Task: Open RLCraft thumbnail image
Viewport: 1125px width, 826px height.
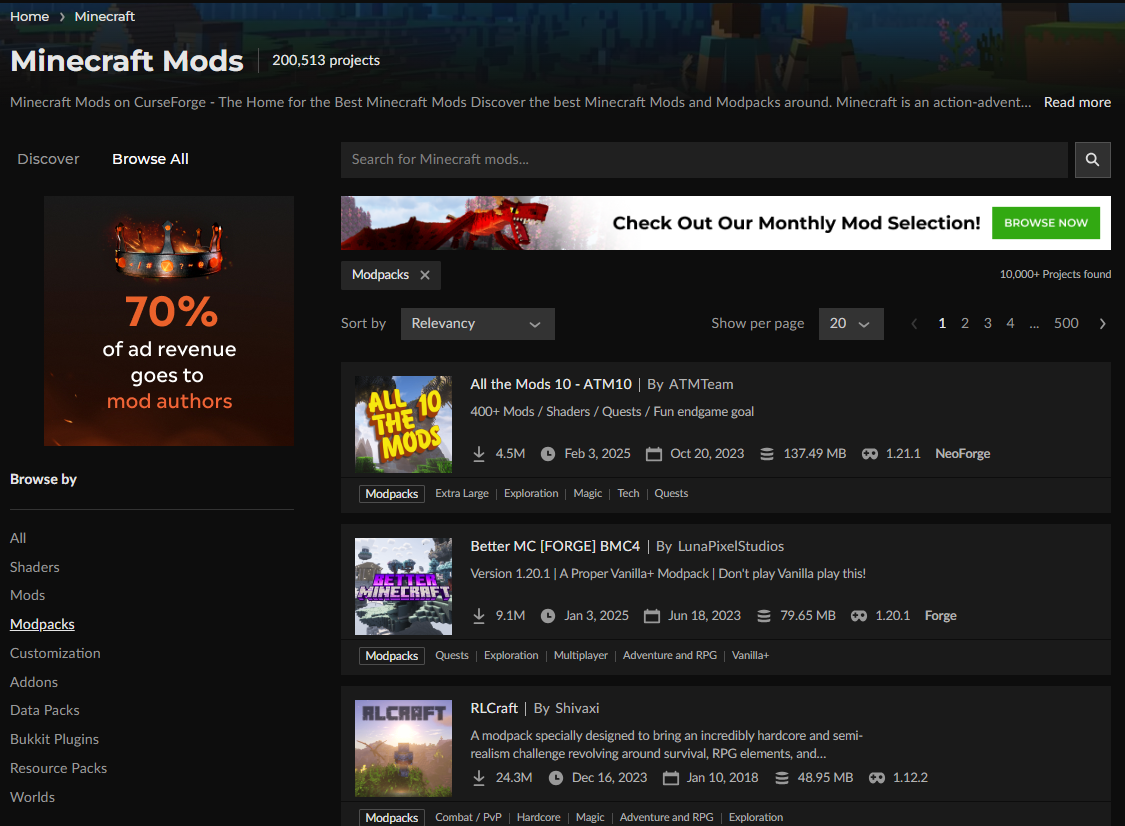Action: click(x=403, y=748)
